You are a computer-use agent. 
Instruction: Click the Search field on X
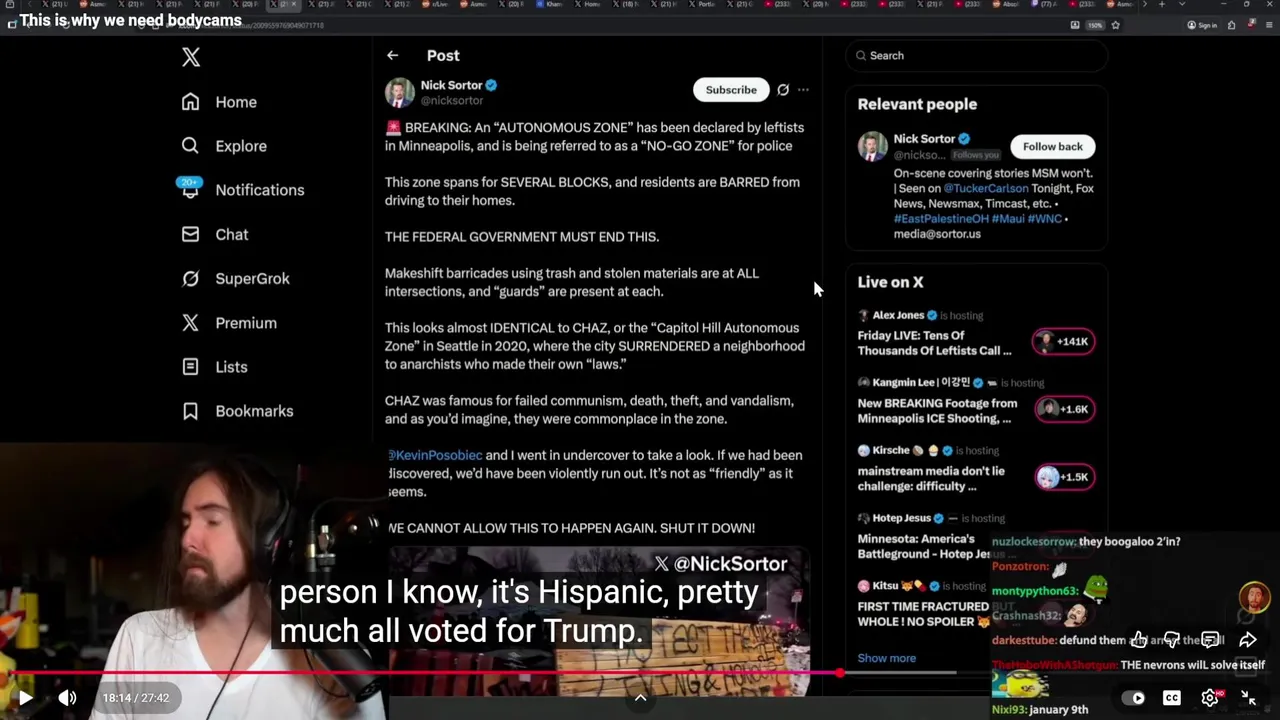[x=977, y=56]
